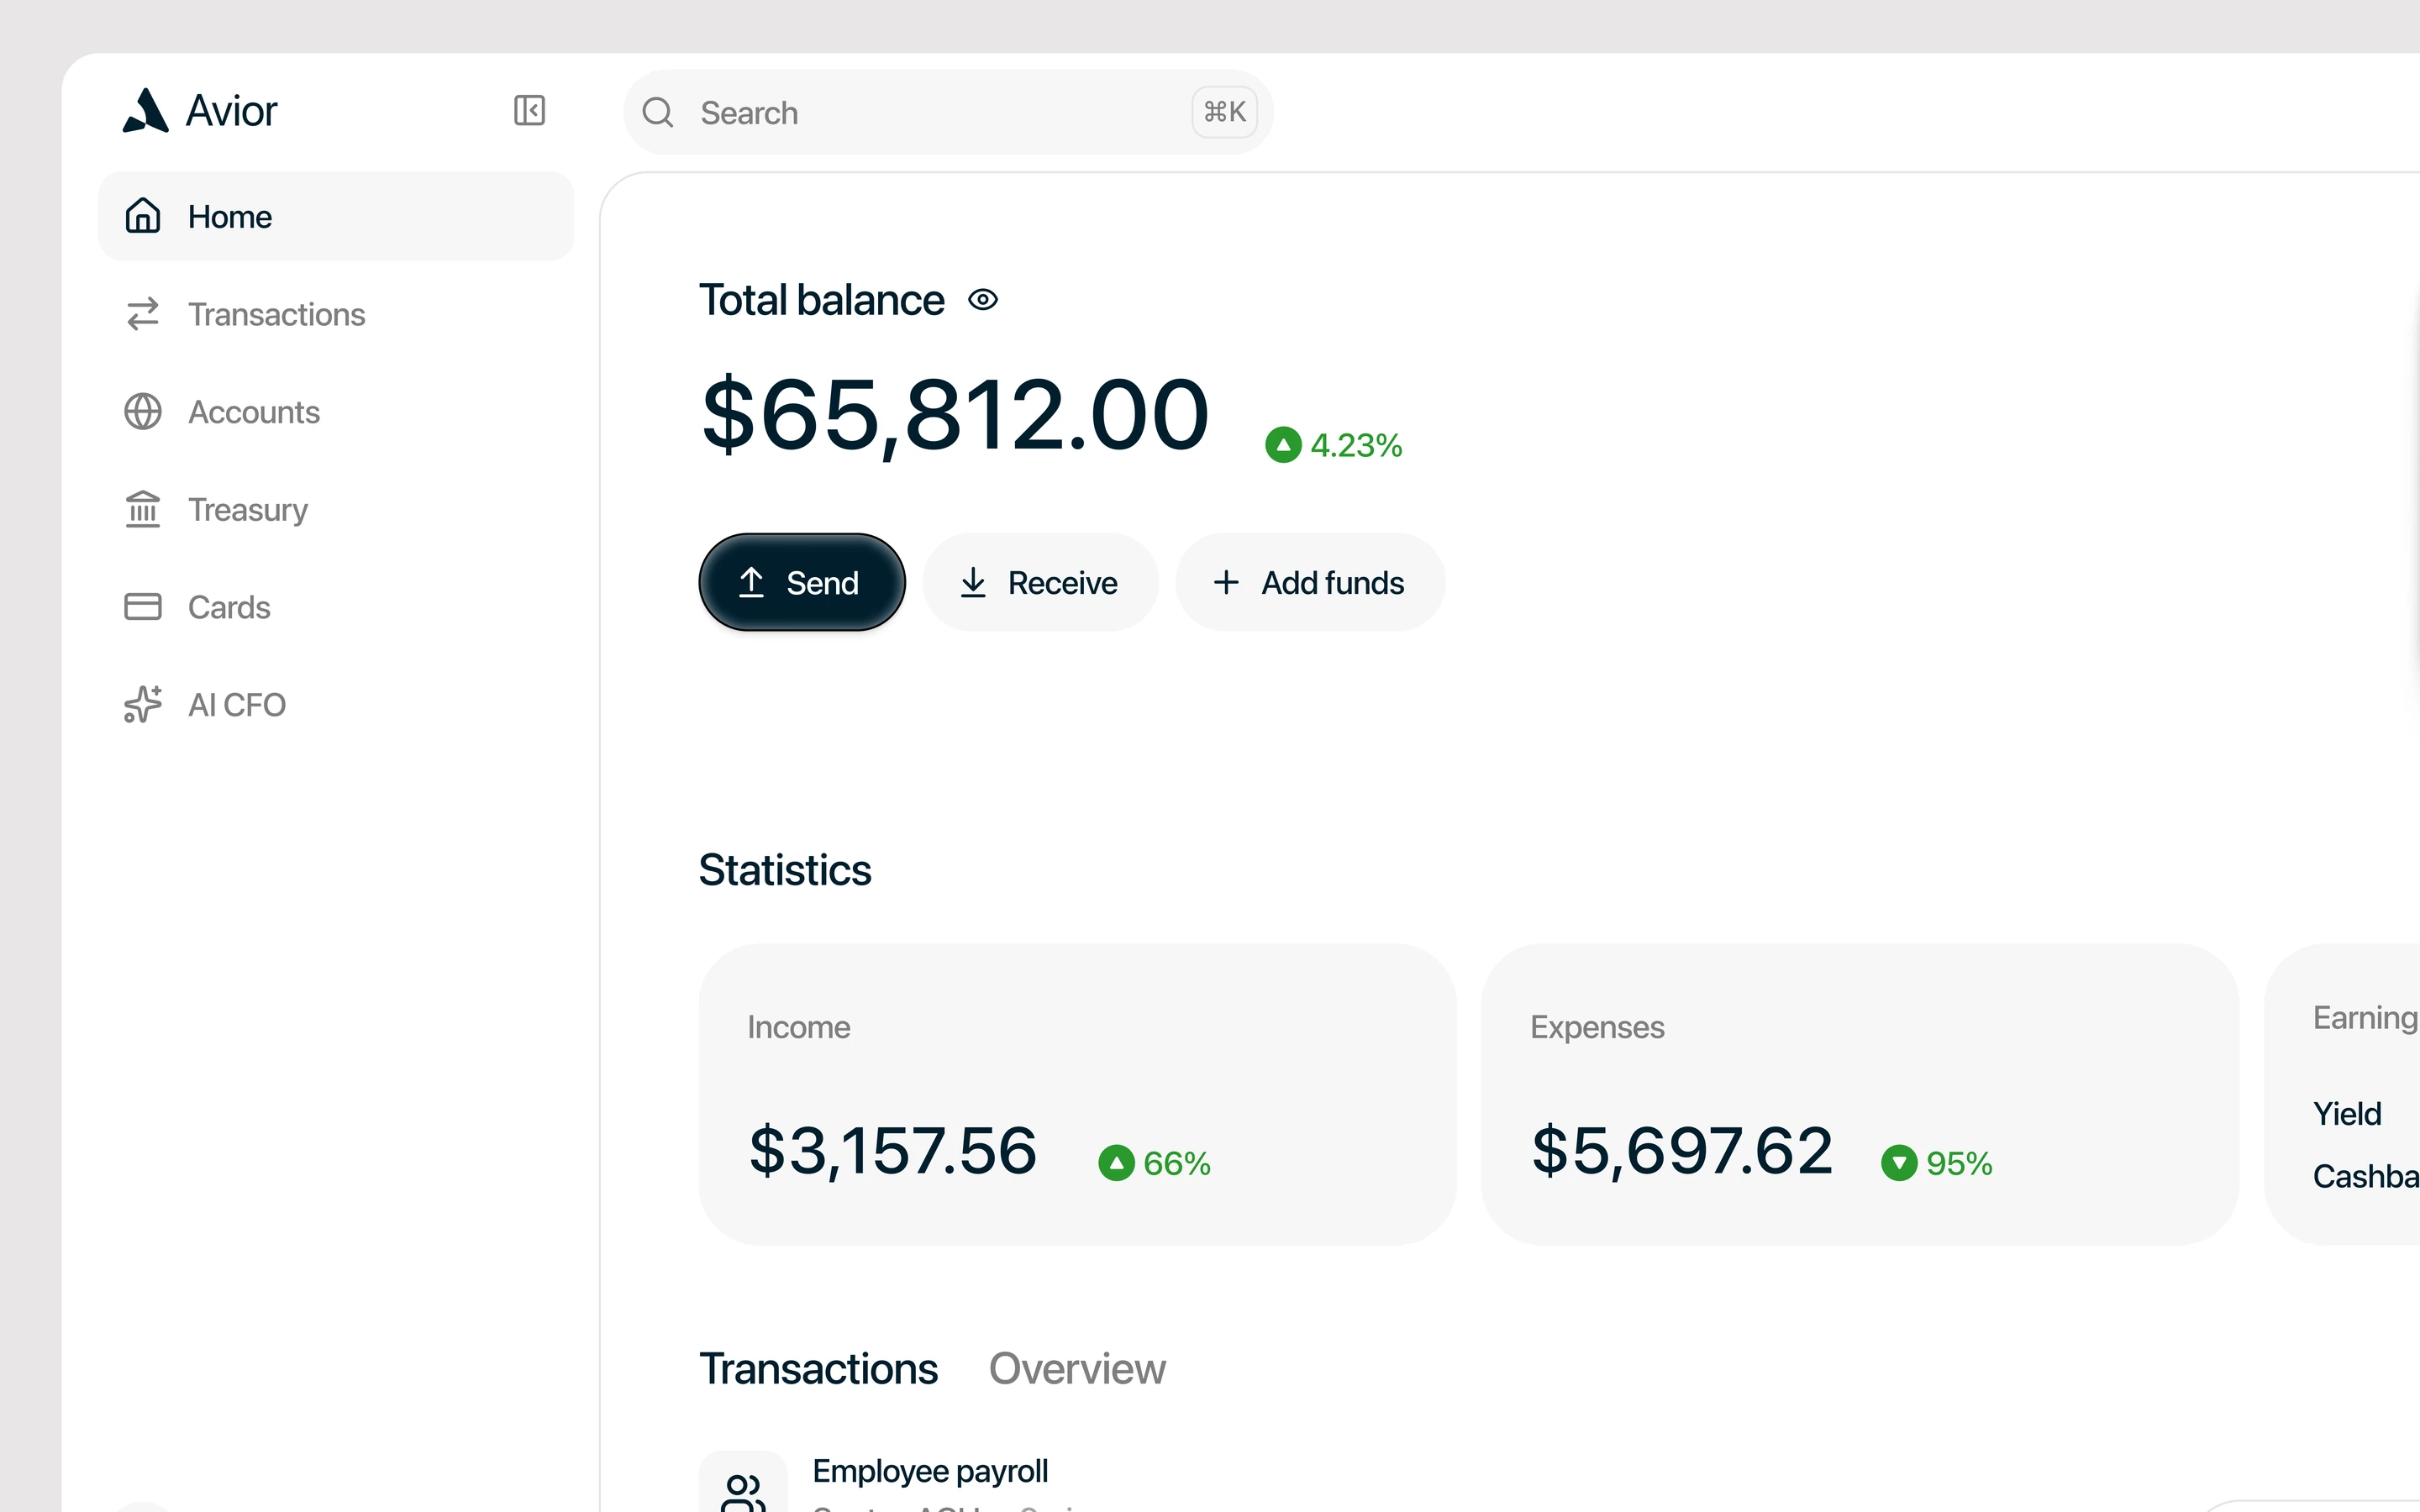This screenshot has width=2420, height=1512.
Task: Select the Transactions tab below Statistics
Action: (x=818, y=1368)
